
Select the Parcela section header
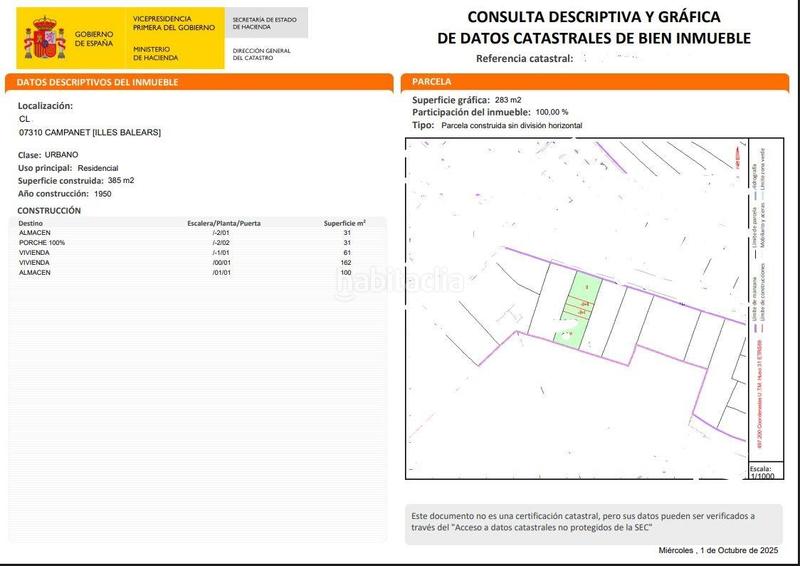click(x=432, y=81)
